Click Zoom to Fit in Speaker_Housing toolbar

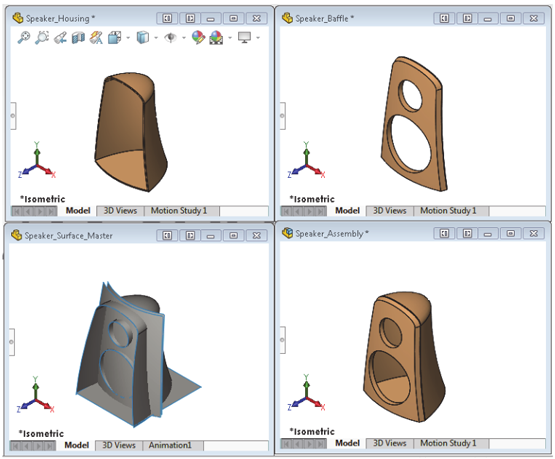[24, 37]
